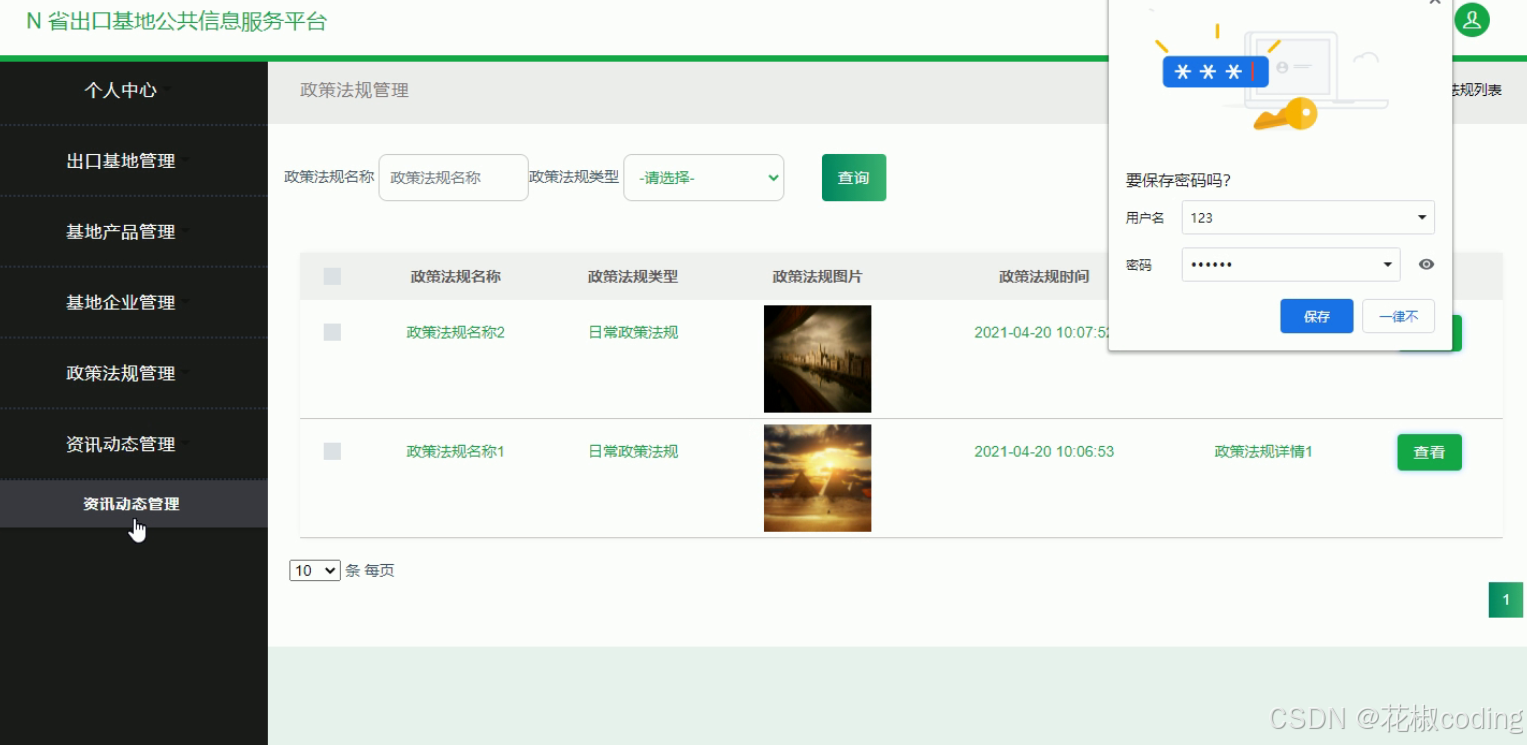Open the 政策法规名称2 row image thumbnail

click(817, 359)
